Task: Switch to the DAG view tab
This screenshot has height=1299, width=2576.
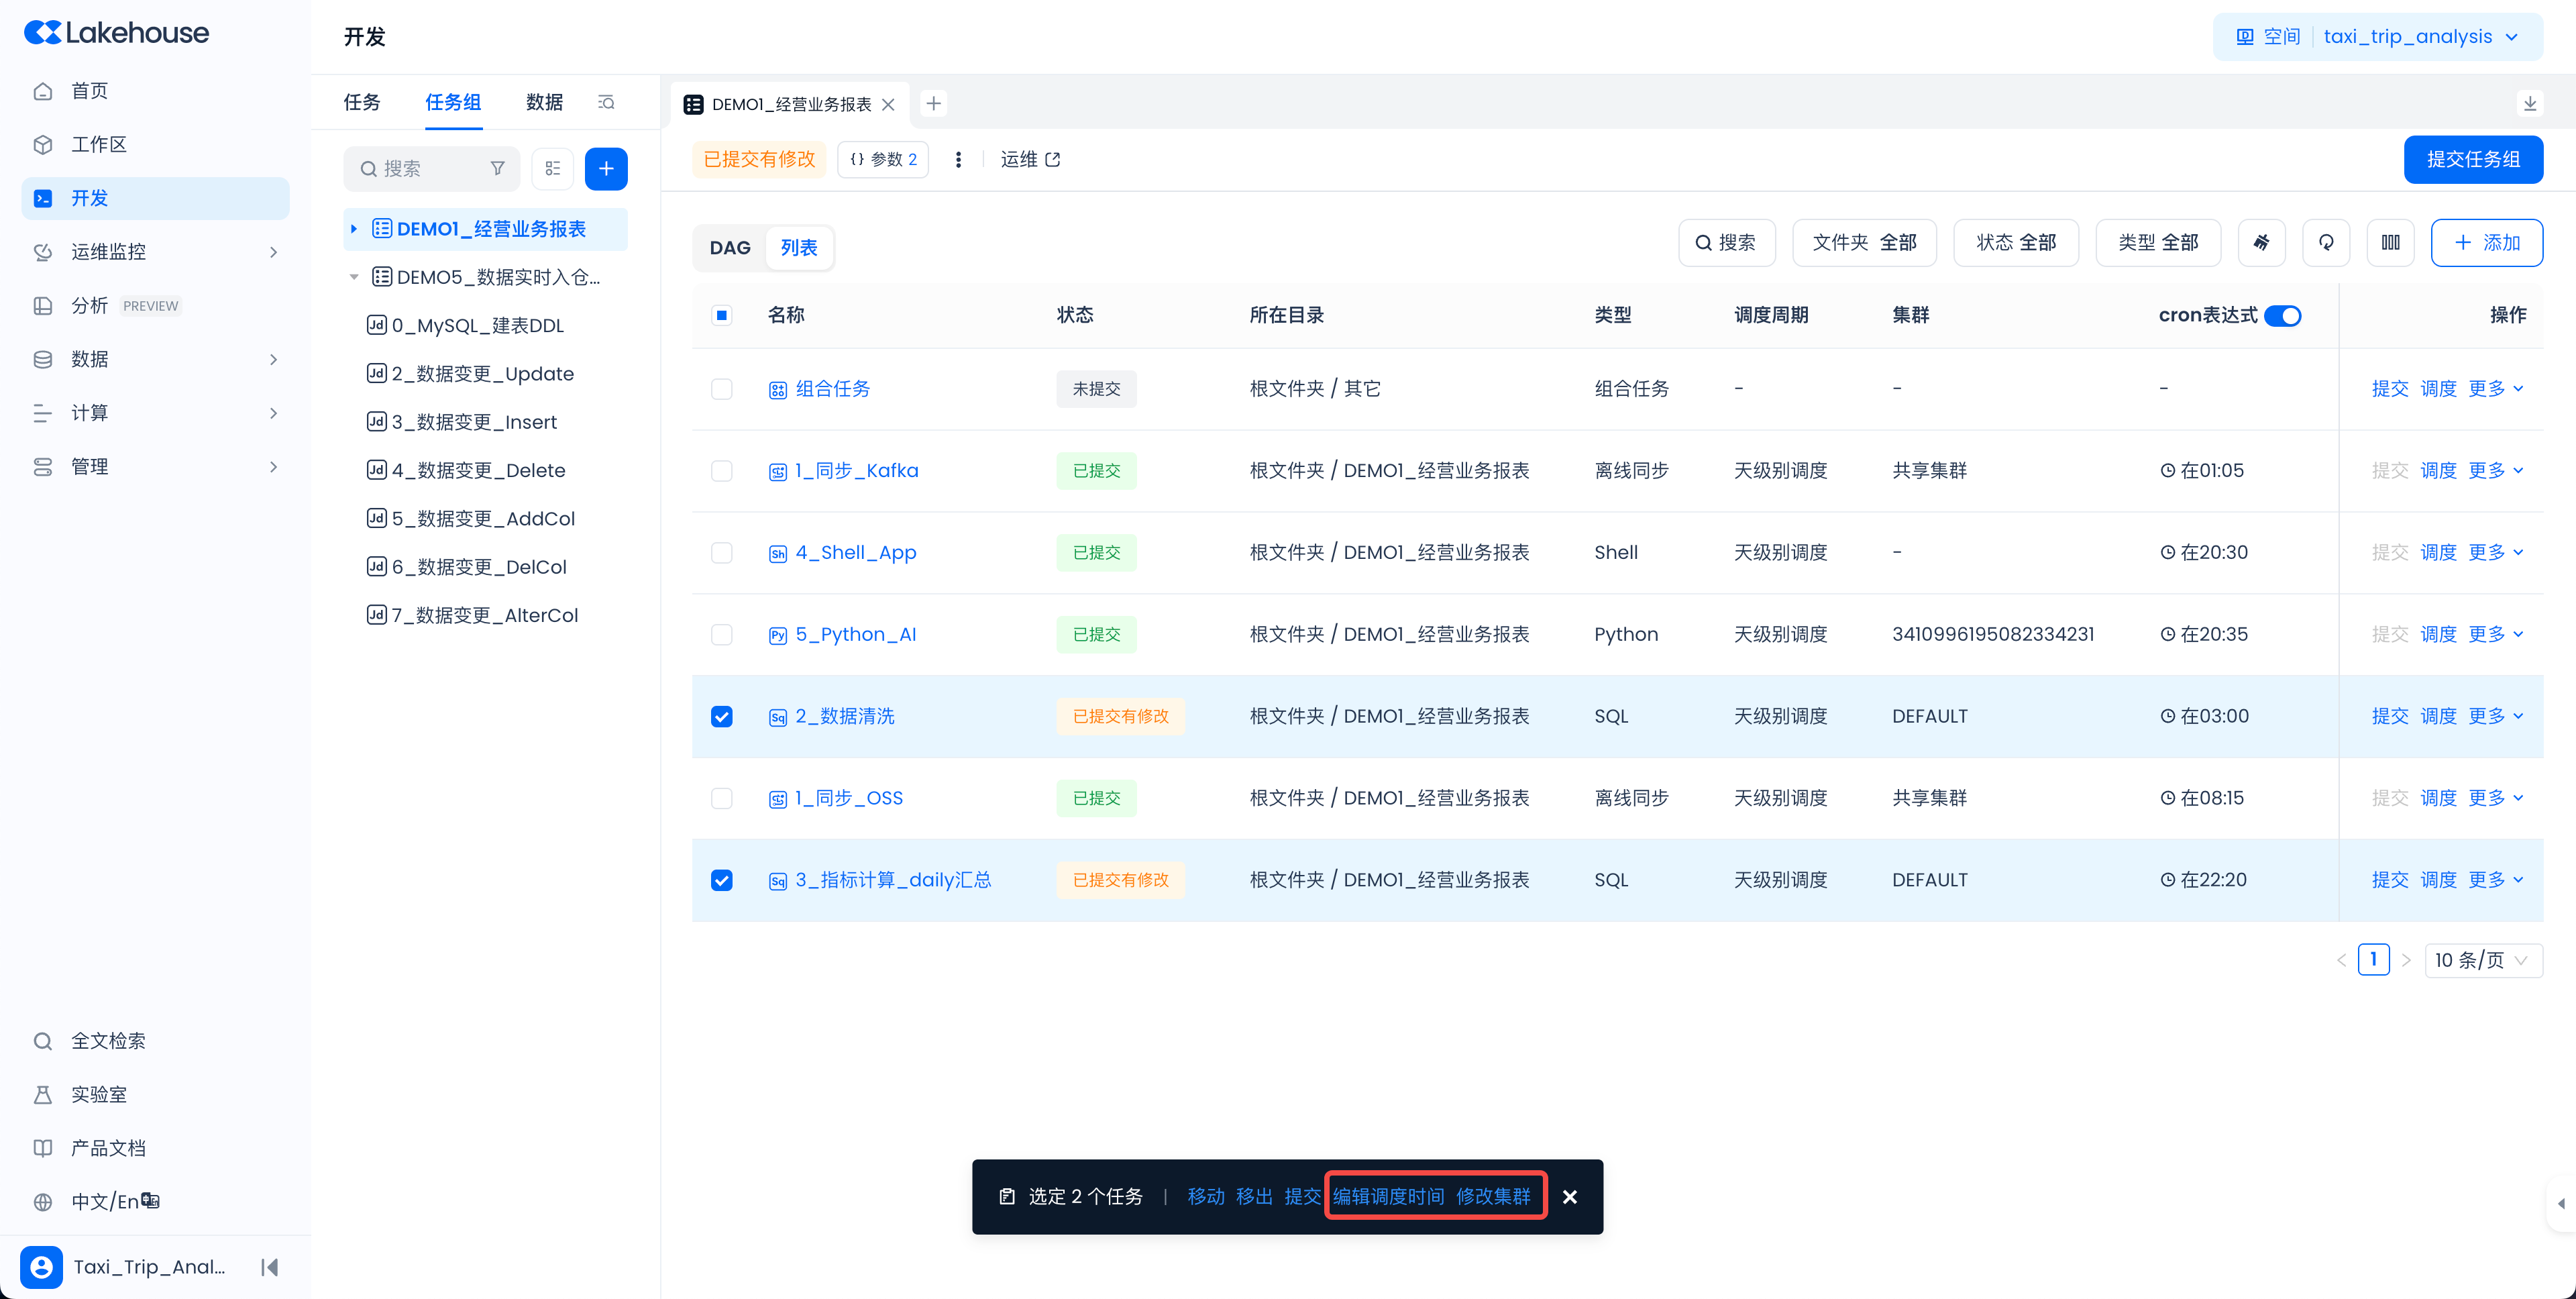Action: 730,248
